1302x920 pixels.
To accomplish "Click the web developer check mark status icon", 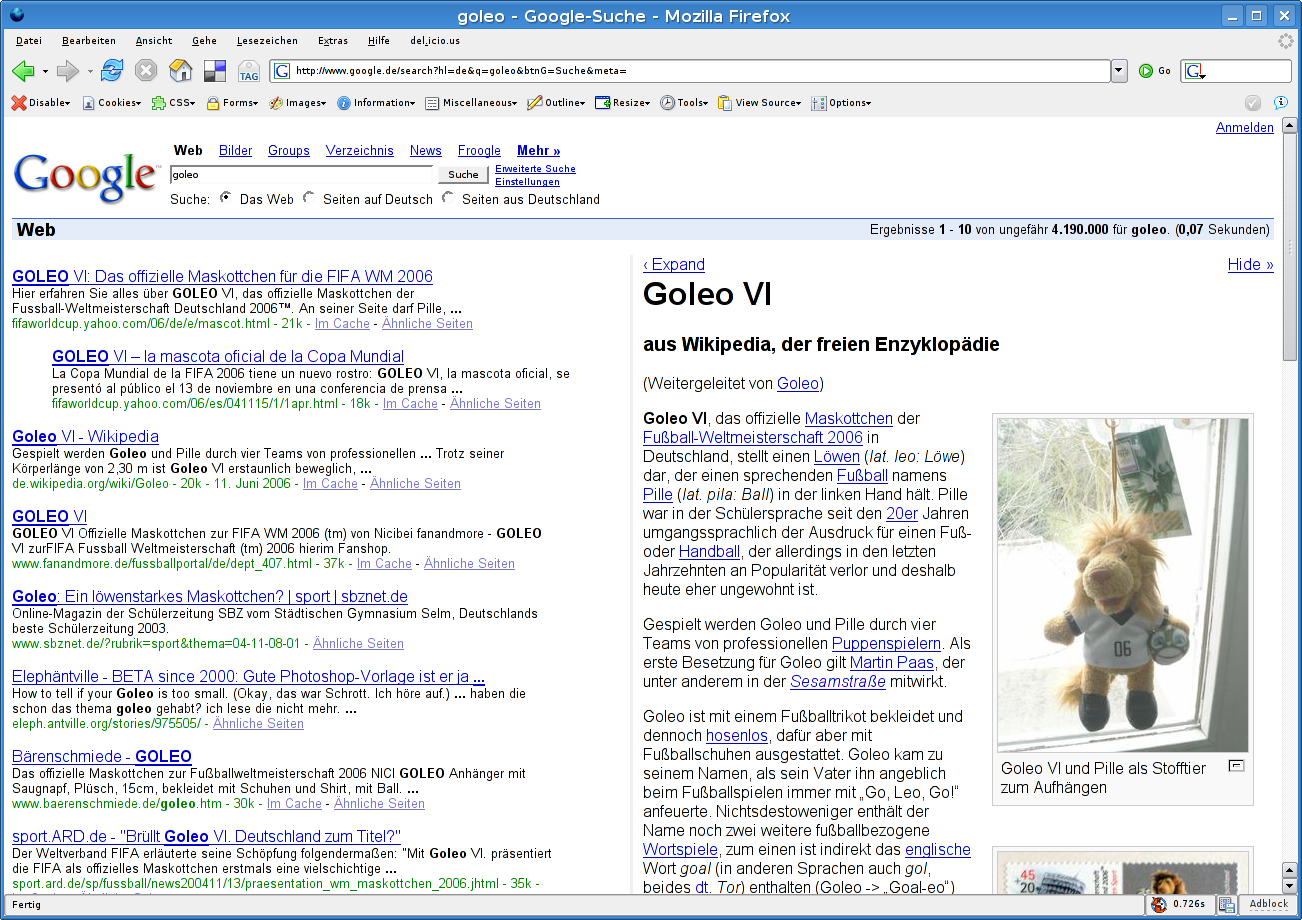I will tap(1252, 103).
